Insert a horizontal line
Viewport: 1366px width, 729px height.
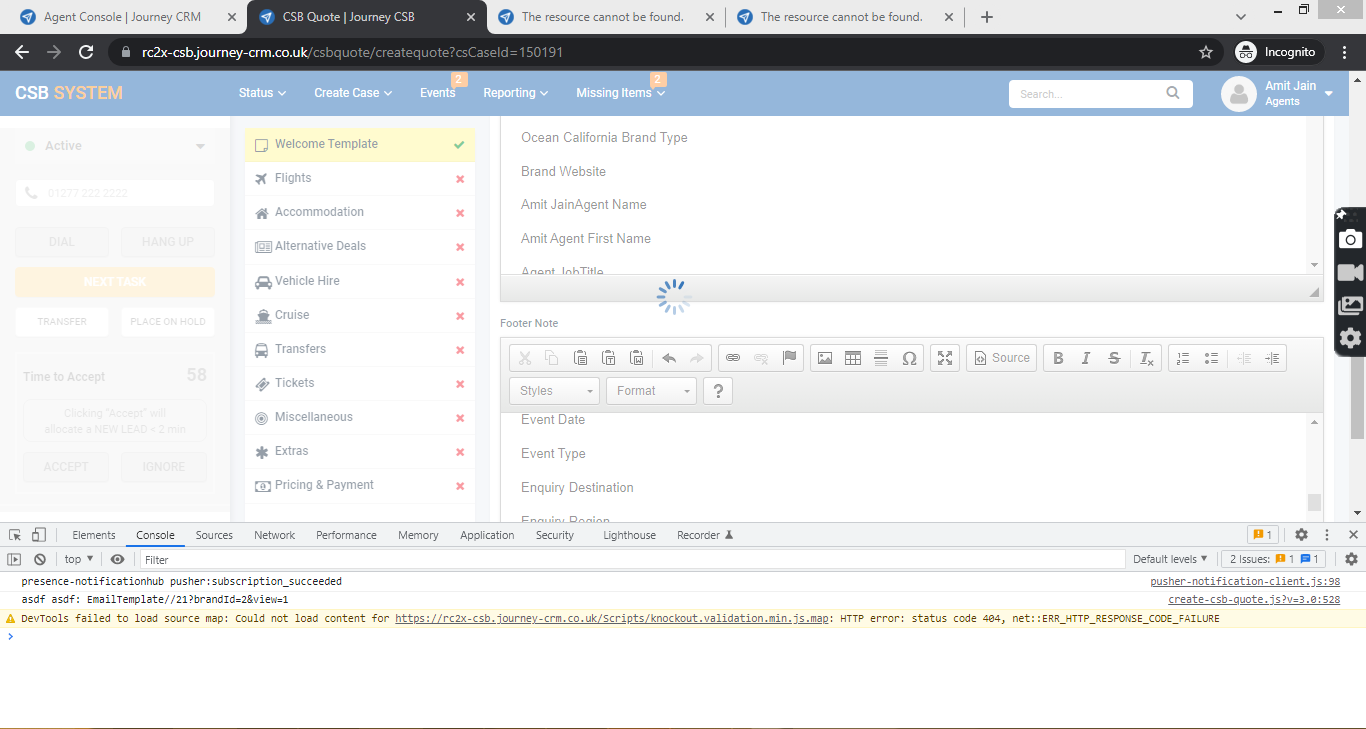tap(881, 358)
